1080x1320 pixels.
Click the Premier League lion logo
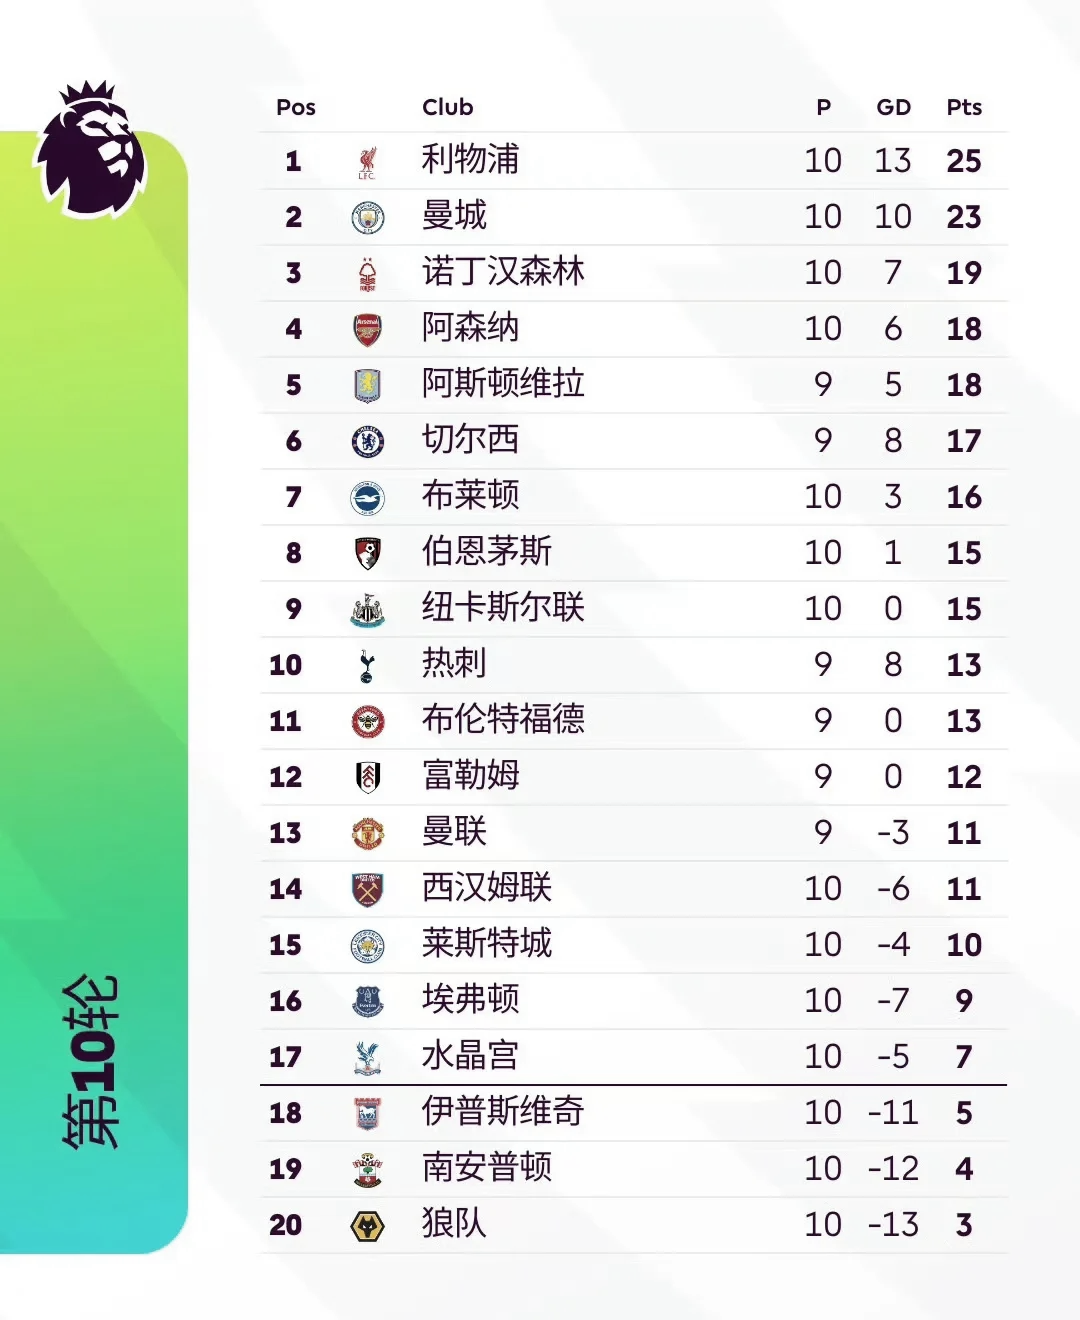[92, 150]
